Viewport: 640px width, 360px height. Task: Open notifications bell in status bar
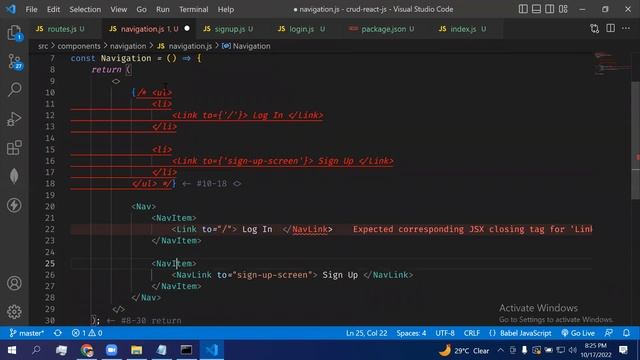(x=626, y=333)
